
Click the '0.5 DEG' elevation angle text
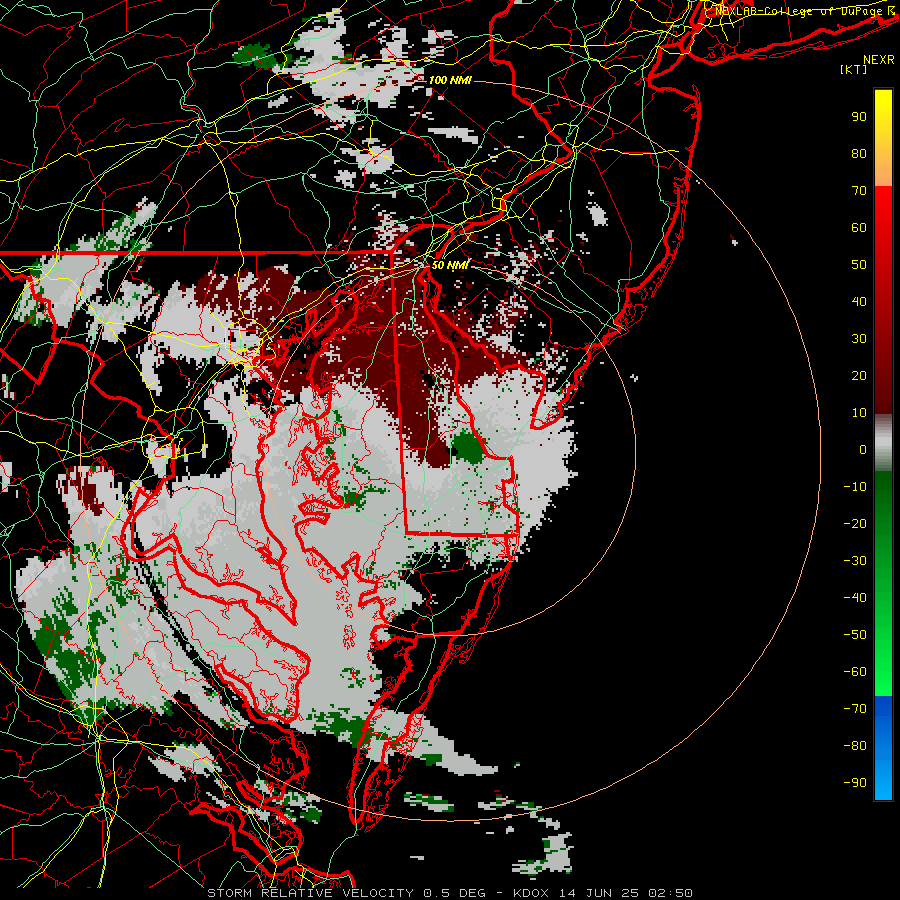click(x=454, y=893)
